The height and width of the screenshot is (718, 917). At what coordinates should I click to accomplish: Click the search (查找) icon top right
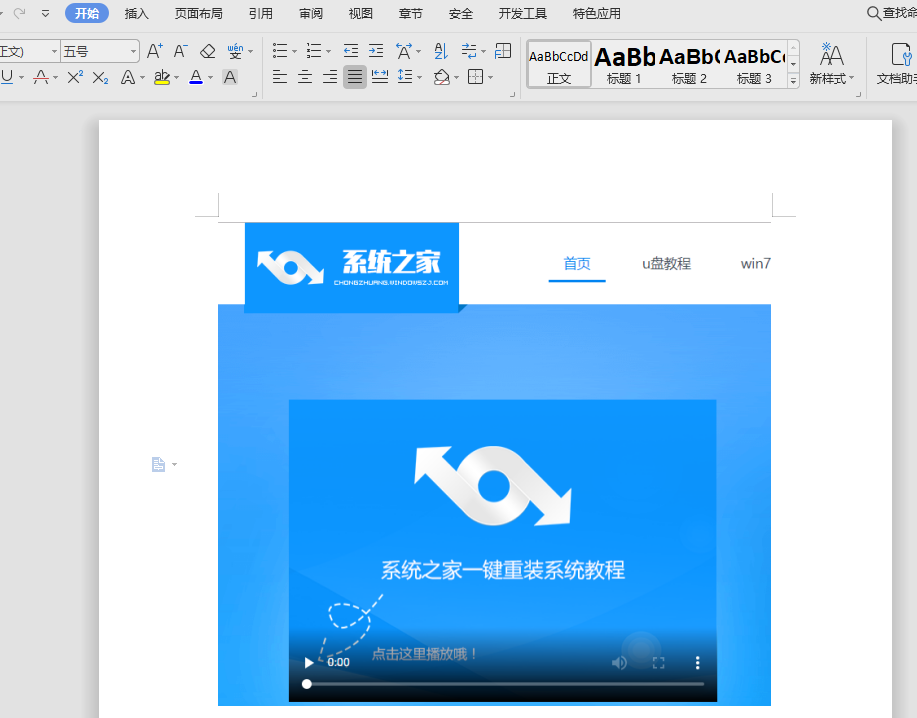[x=872, y=13]
